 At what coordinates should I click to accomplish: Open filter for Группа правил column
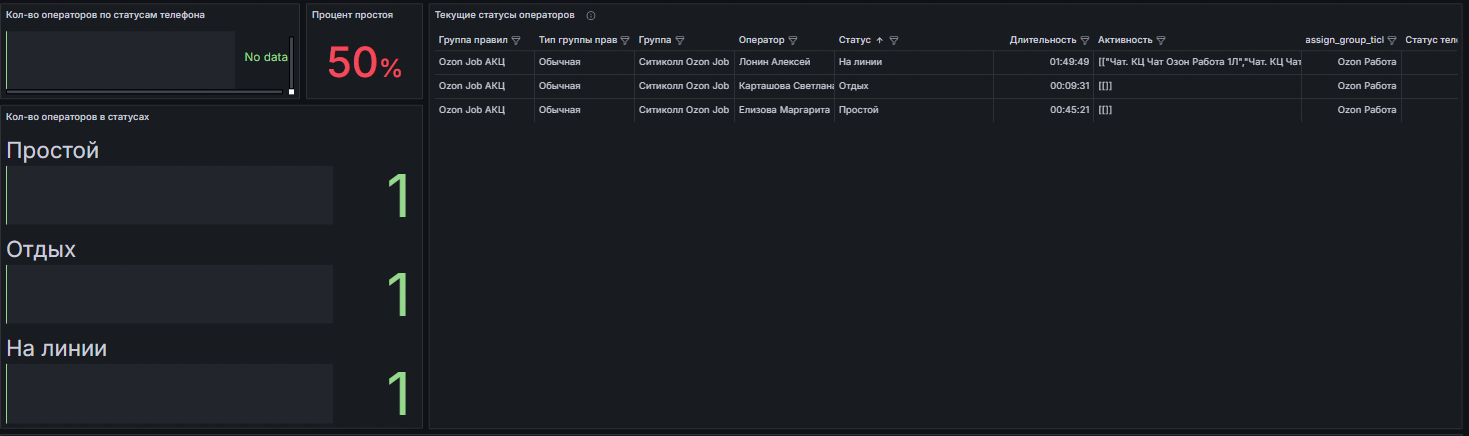tap(516, 41)
